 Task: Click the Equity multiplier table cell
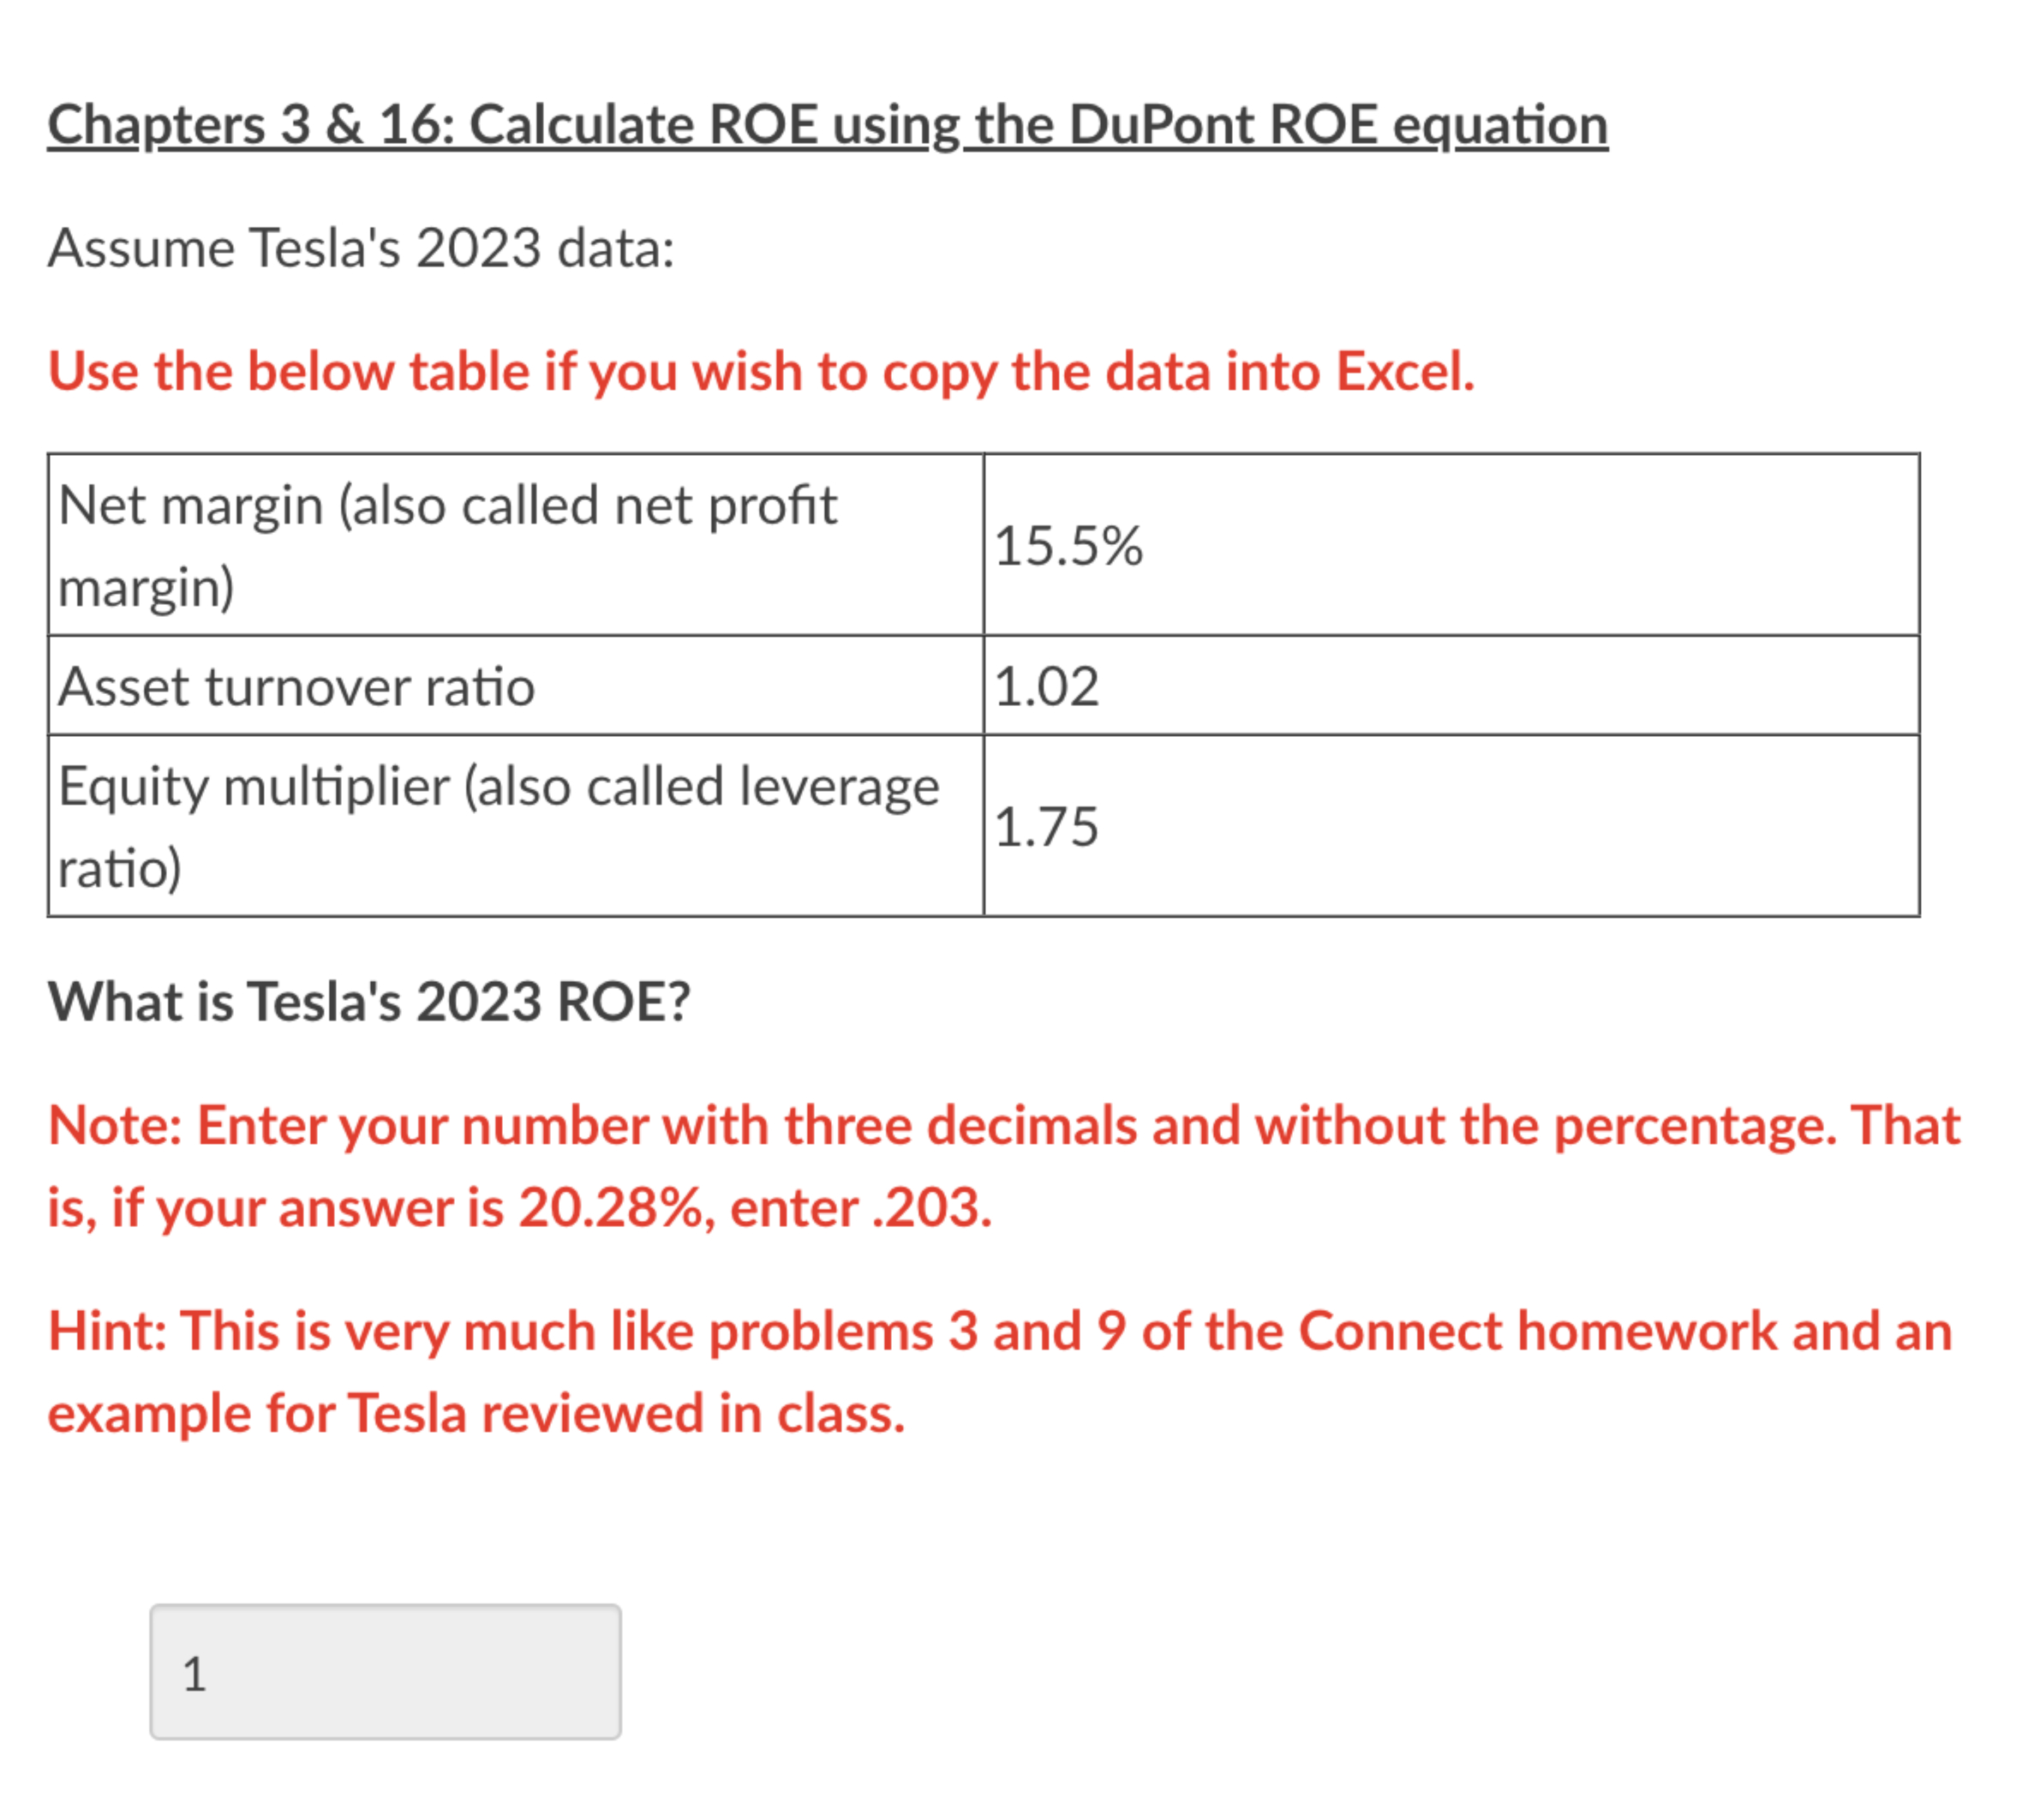click(500, 826)
